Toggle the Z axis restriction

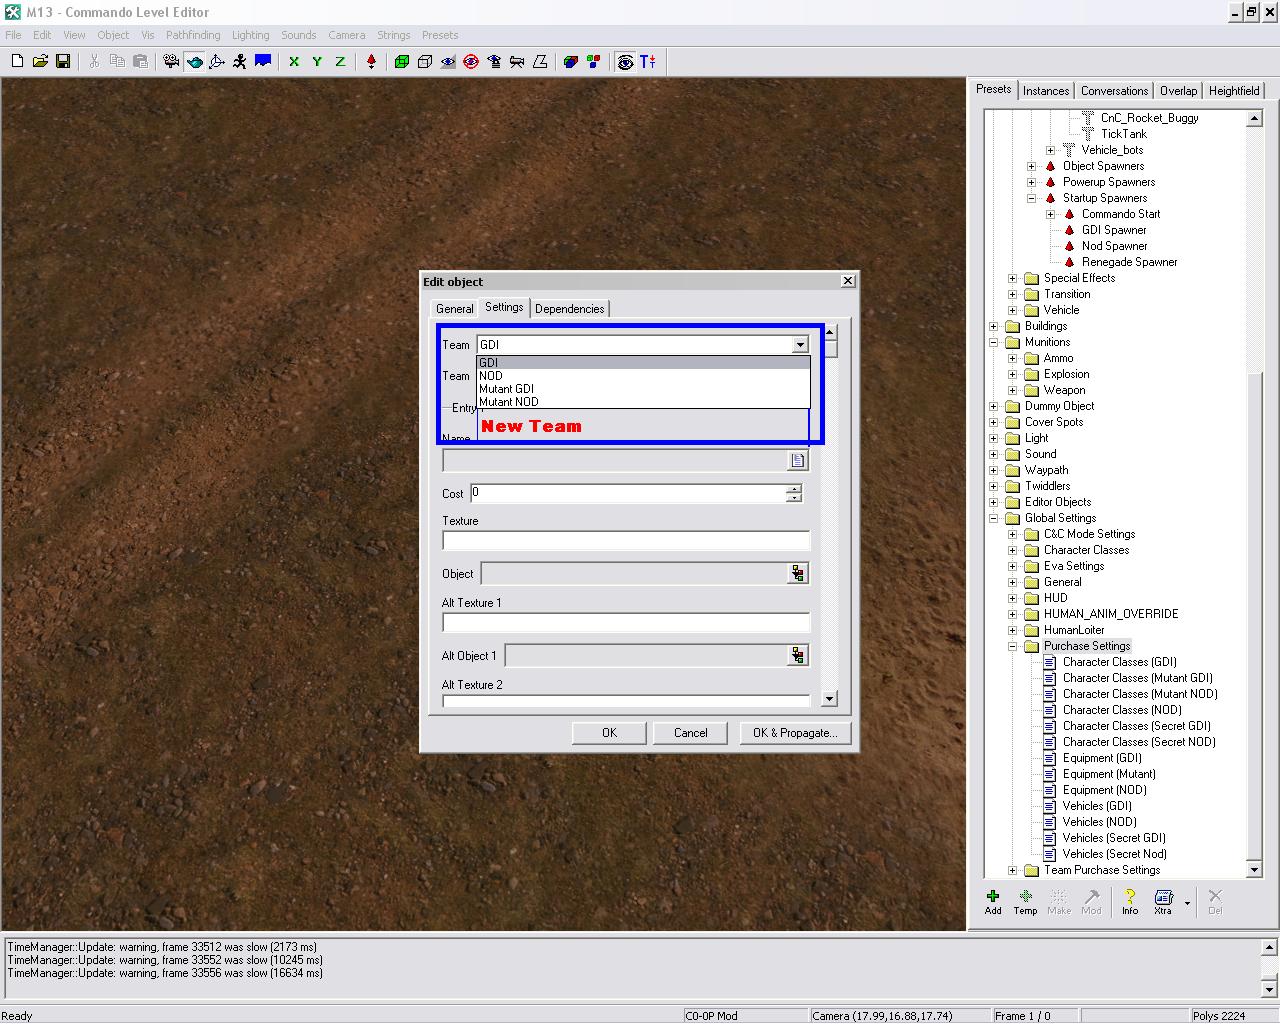(x=340, y=61)
